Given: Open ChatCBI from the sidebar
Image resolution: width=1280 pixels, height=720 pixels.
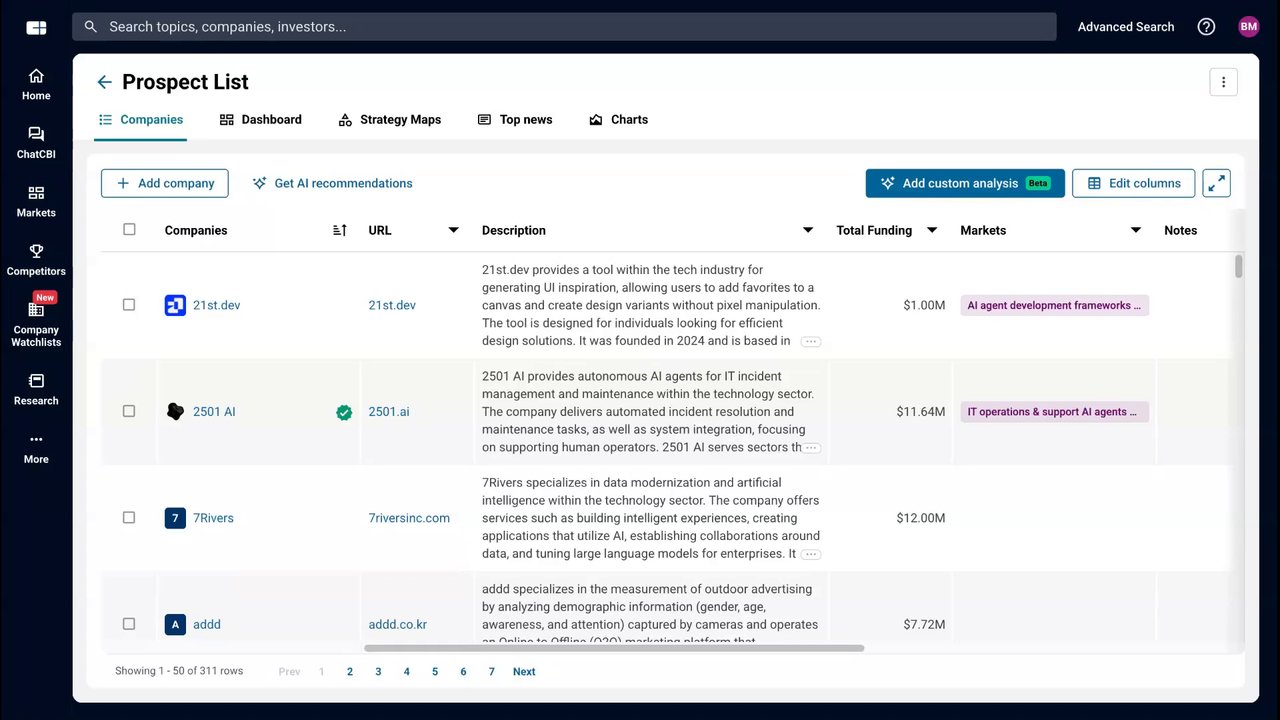Looking at the screenshot, I should 36,143.
